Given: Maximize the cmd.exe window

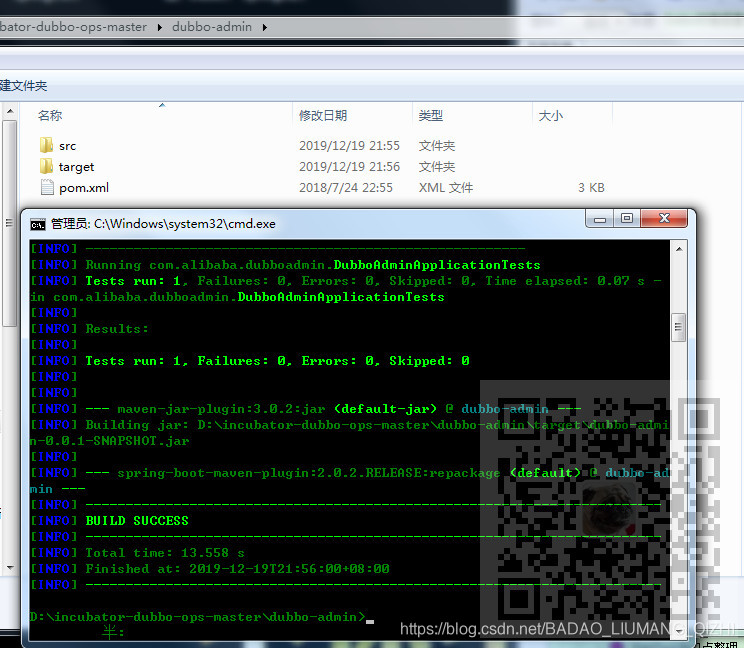Looking at the screenshot, I should (x=627, y=219).
